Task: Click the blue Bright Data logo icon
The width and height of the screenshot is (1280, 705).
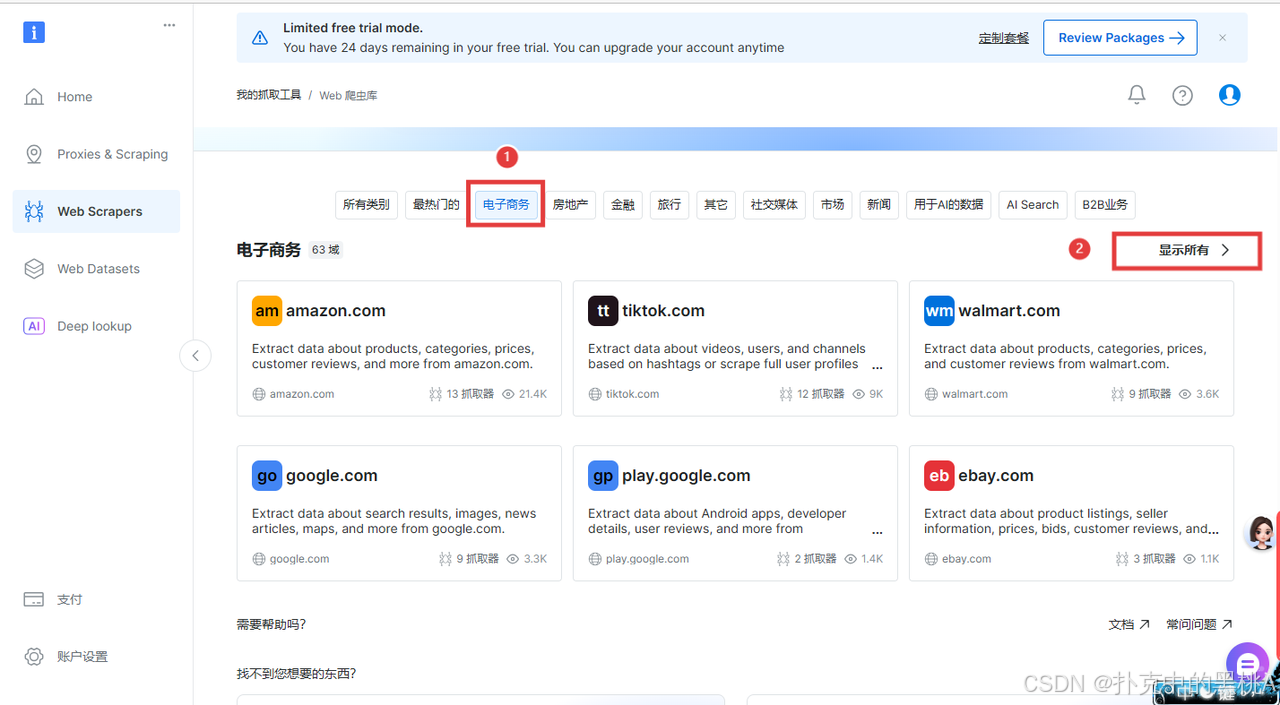Action: (34, 32)
